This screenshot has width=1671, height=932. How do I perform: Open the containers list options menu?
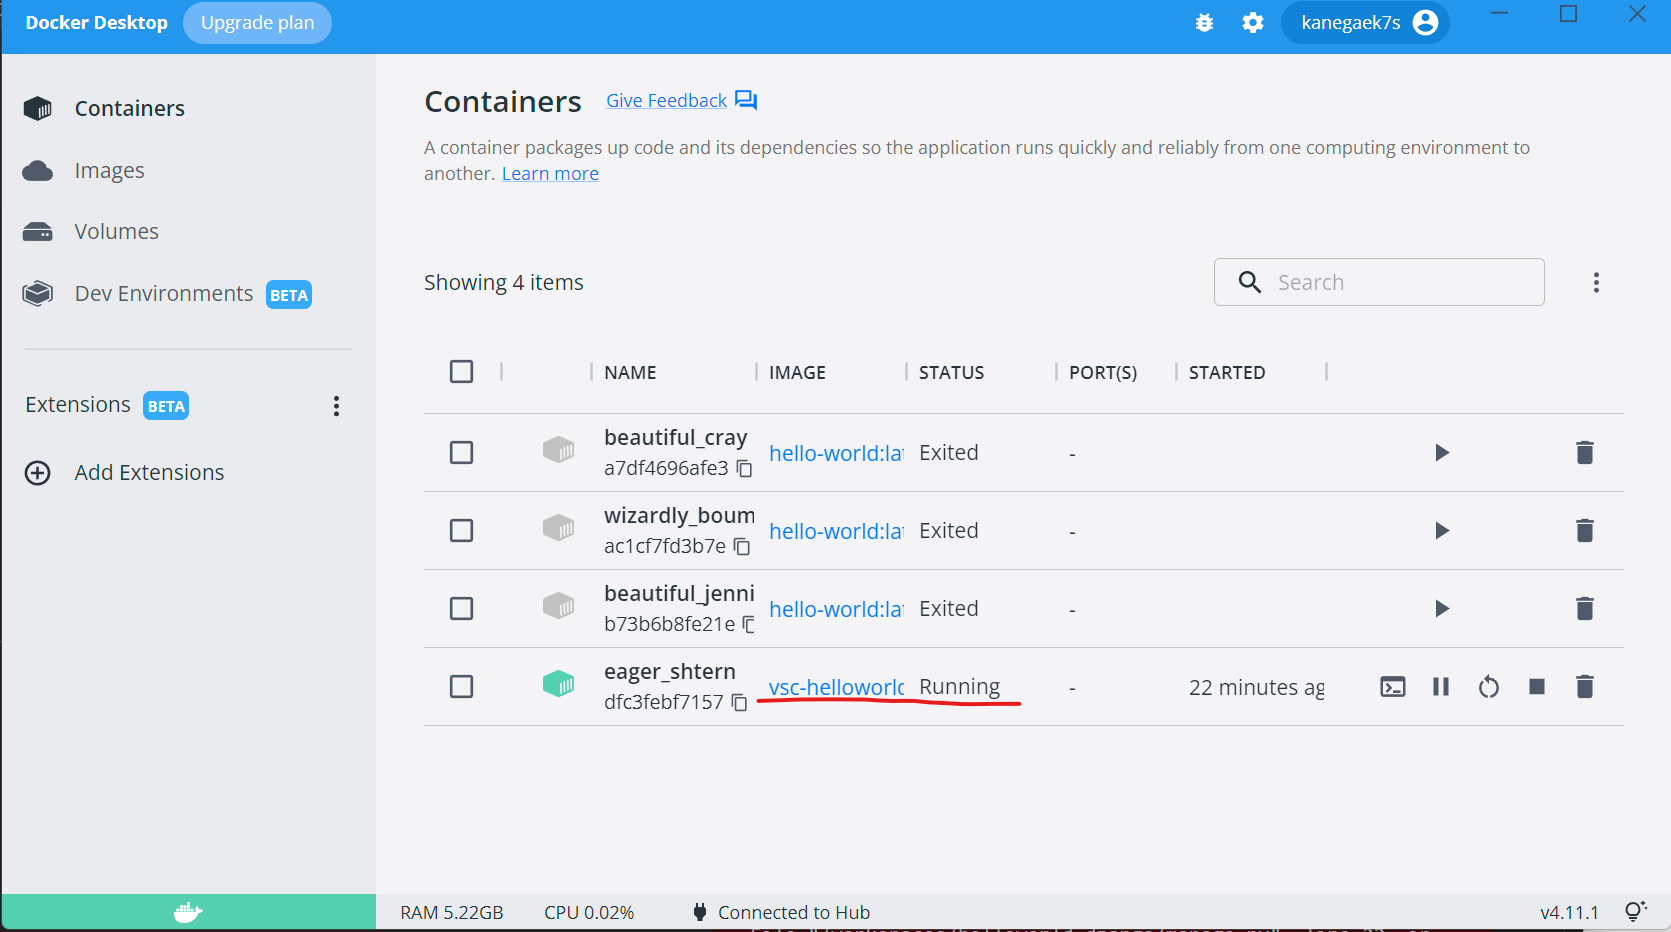1596,283
